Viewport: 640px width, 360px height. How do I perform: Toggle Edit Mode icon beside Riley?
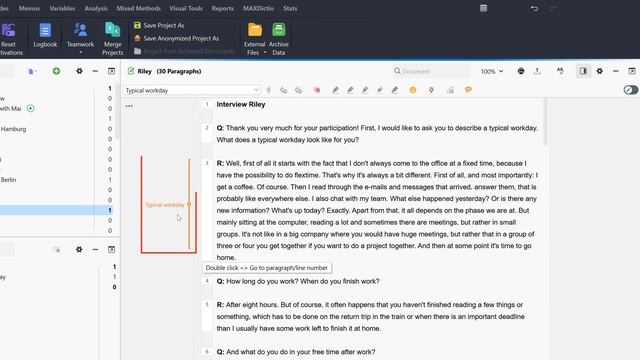[131, 71]
